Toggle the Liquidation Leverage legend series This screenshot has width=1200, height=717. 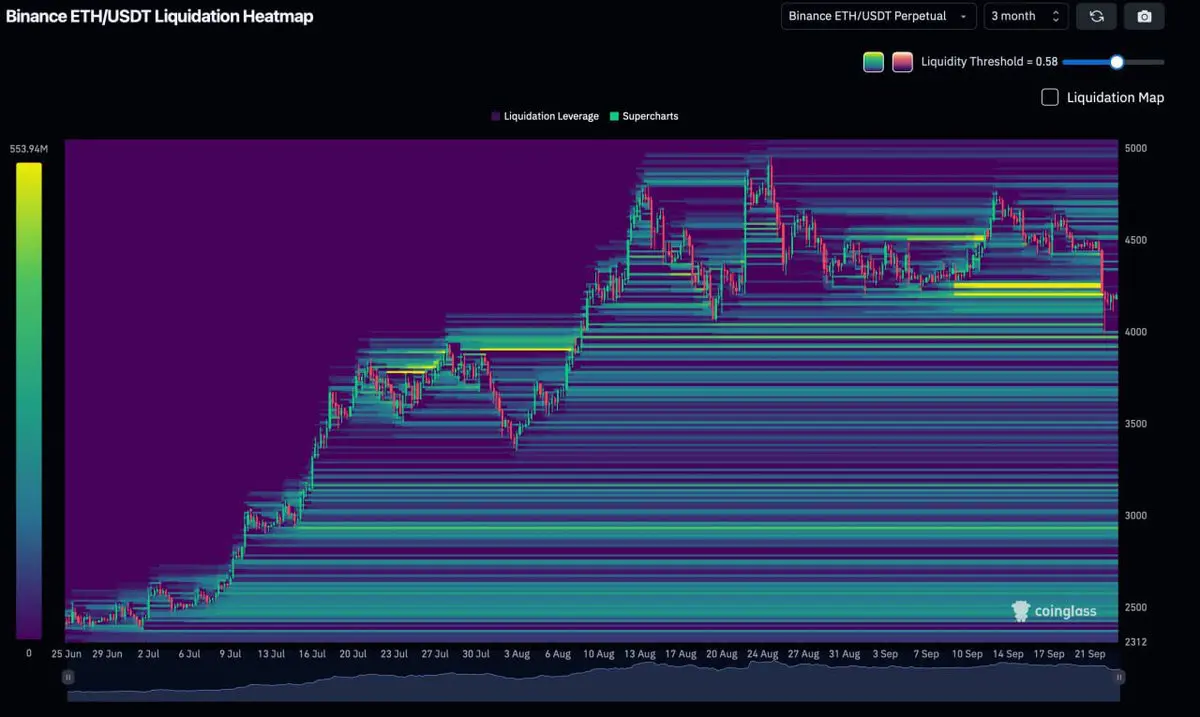click(x=545, y=116)
